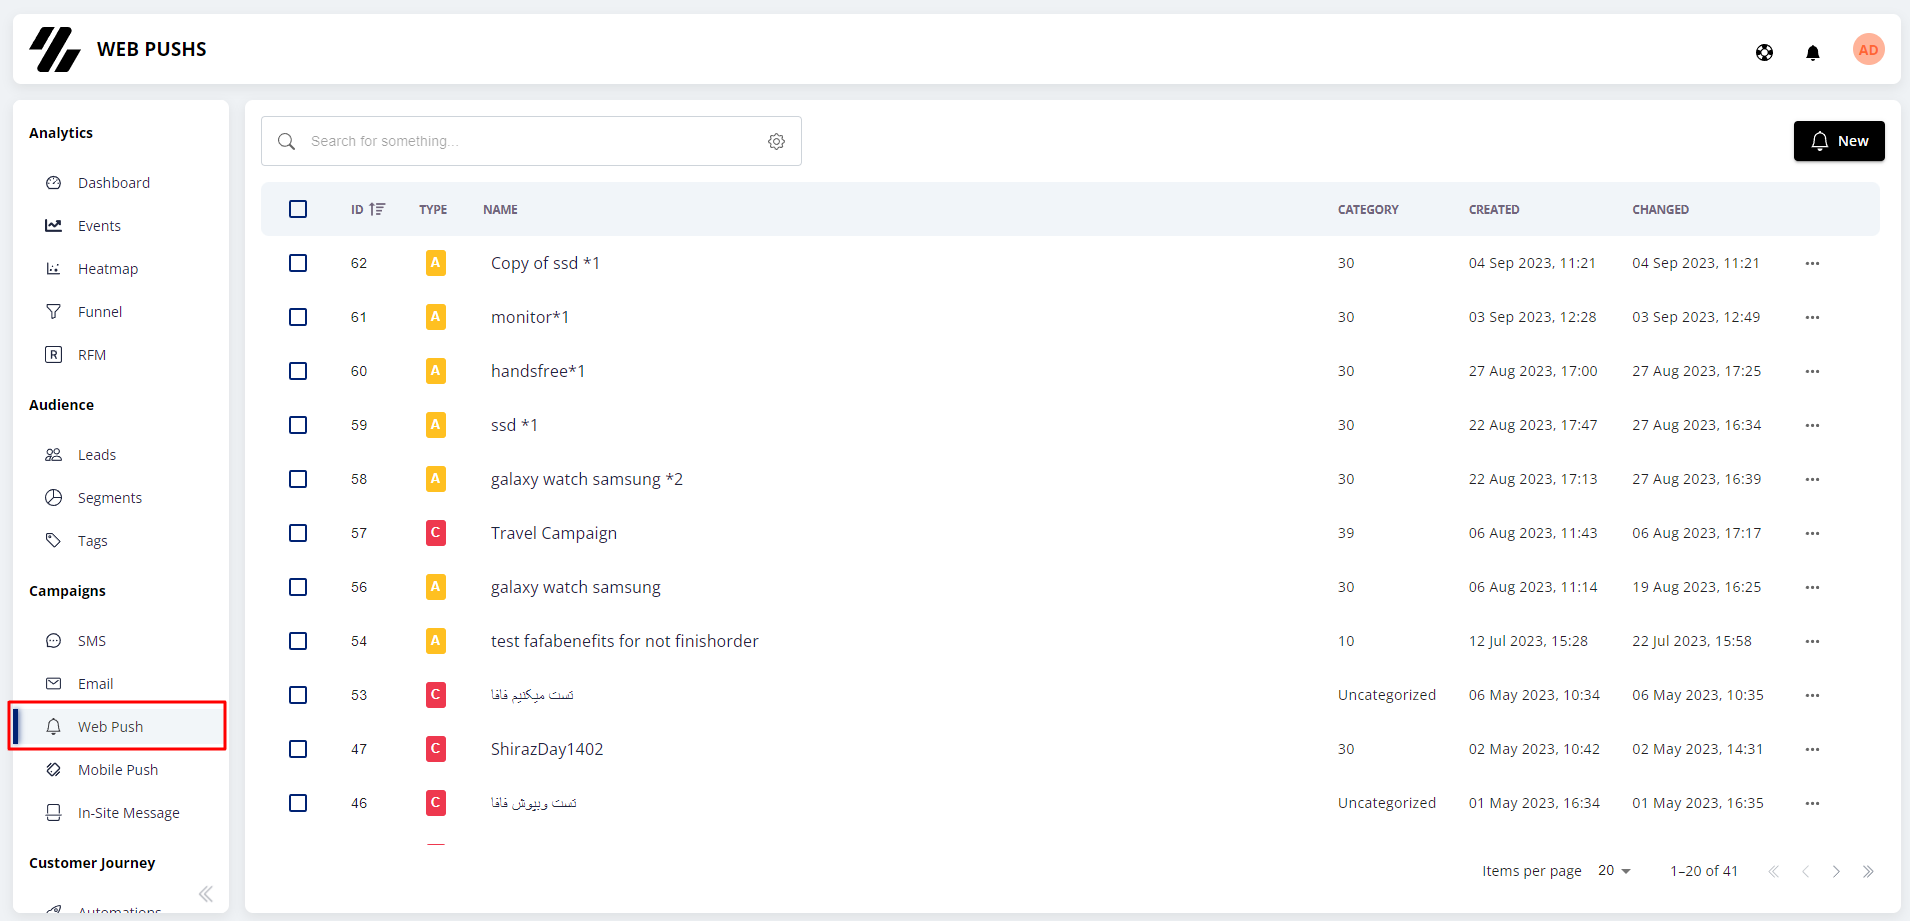The image size is (1910, 921).
Task: Open test fafabenefits for not finishorder
Action: coord(625,641)
